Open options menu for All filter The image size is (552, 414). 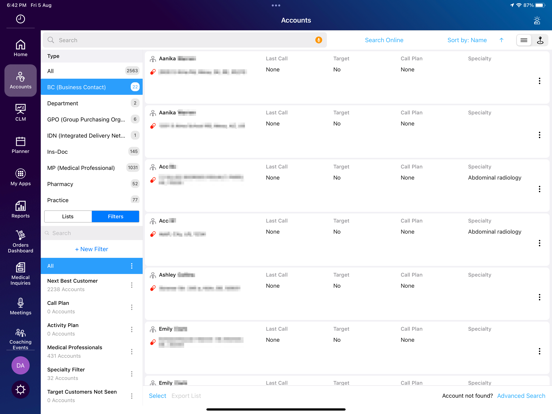(132, 266)
